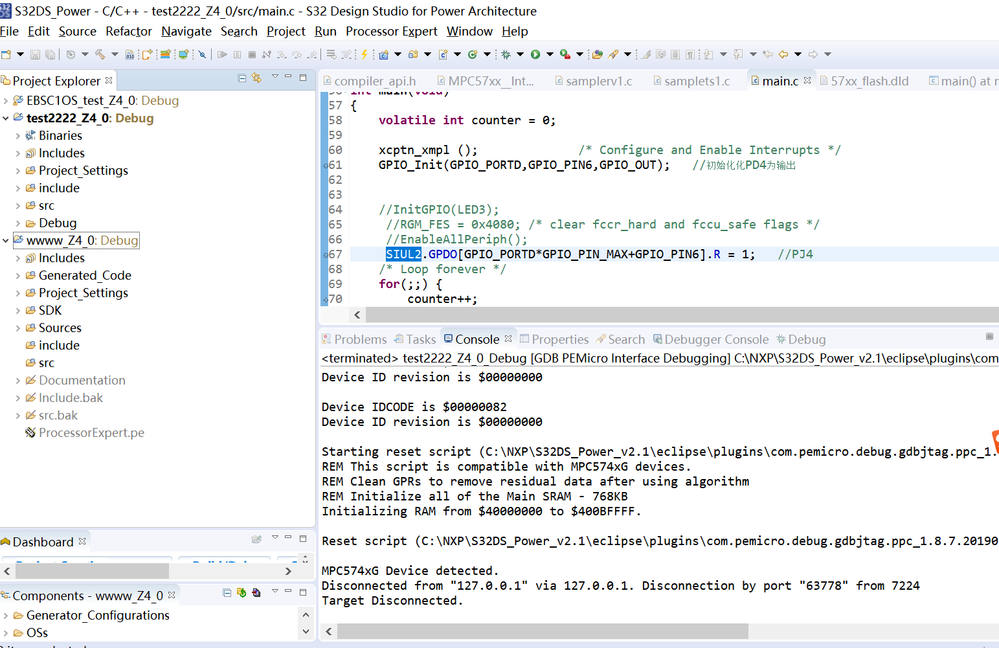Click the Disconnect debug icon
This screenshot has width=999, height=648.
coord(266,55)
